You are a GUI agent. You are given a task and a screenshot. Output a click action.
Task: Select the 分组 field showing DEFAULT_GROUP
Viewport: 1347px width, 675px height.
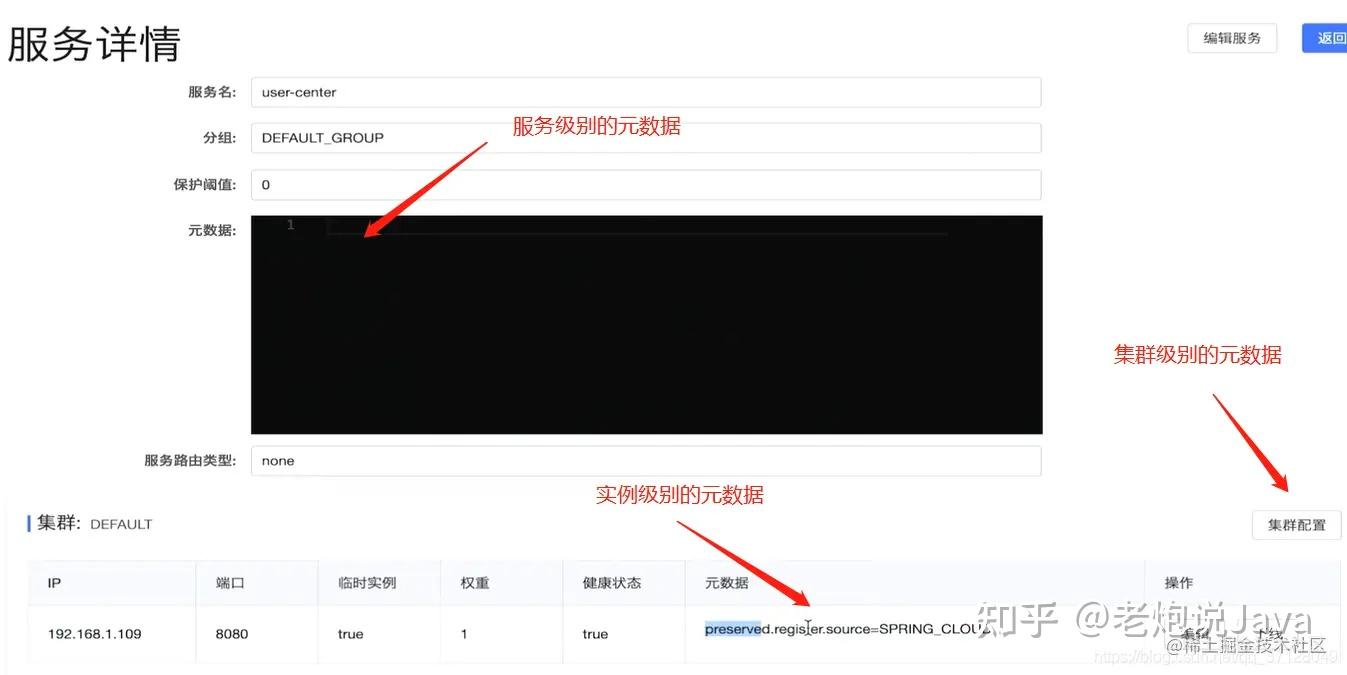645,138
